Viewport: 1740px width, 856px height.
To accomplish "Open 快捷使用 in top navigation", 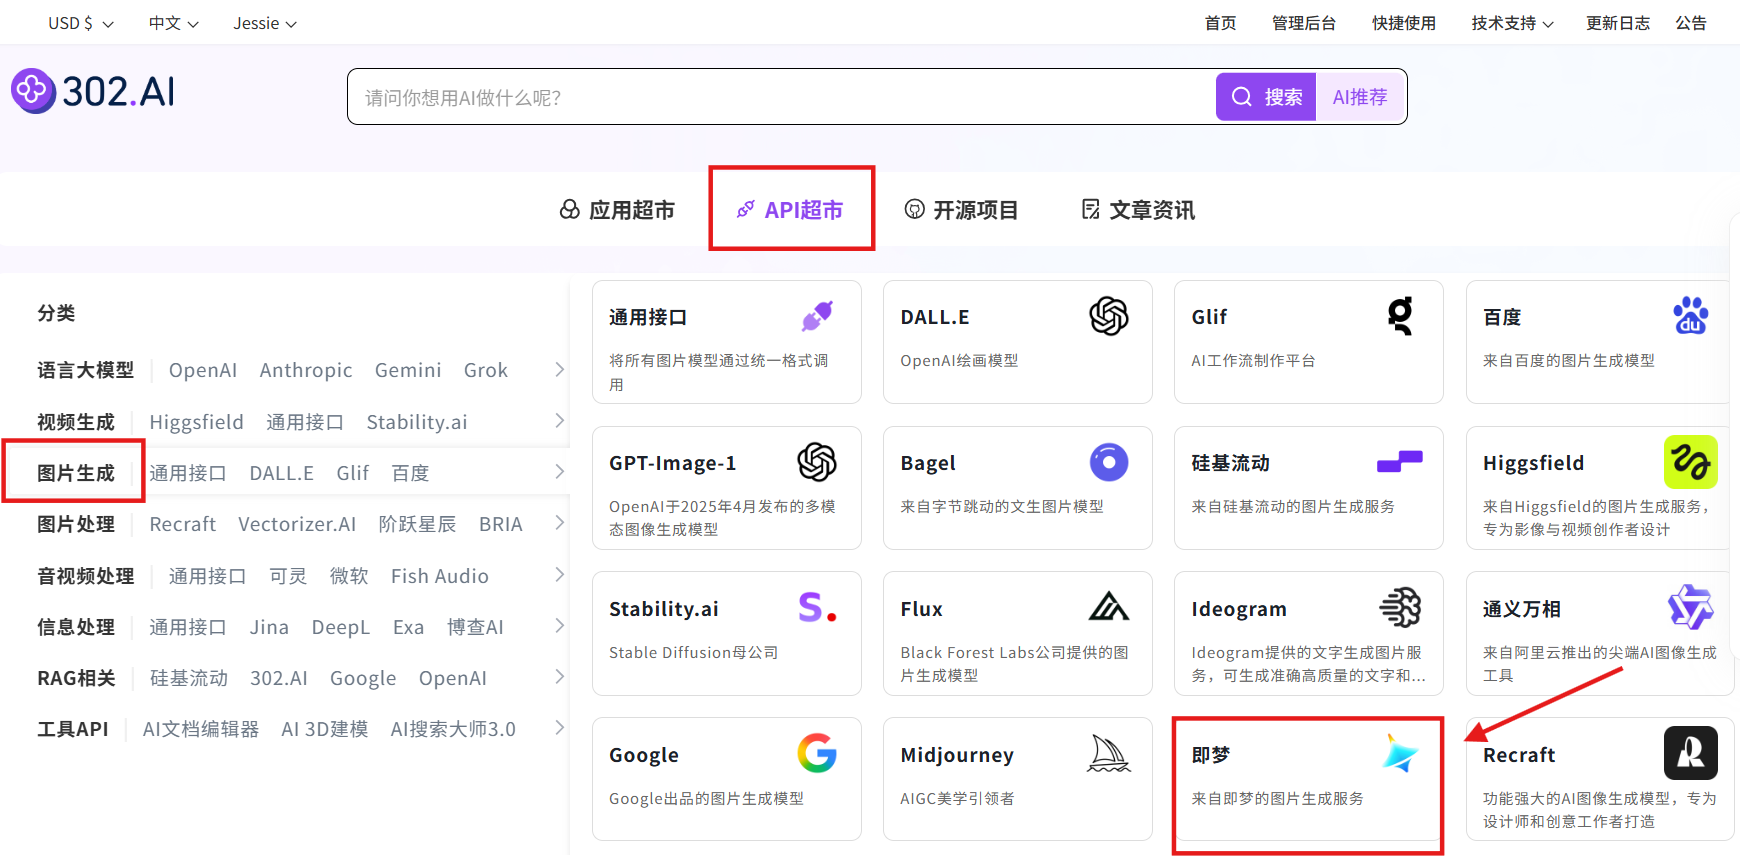I will pyautogui.click(x=1404, y=23).
